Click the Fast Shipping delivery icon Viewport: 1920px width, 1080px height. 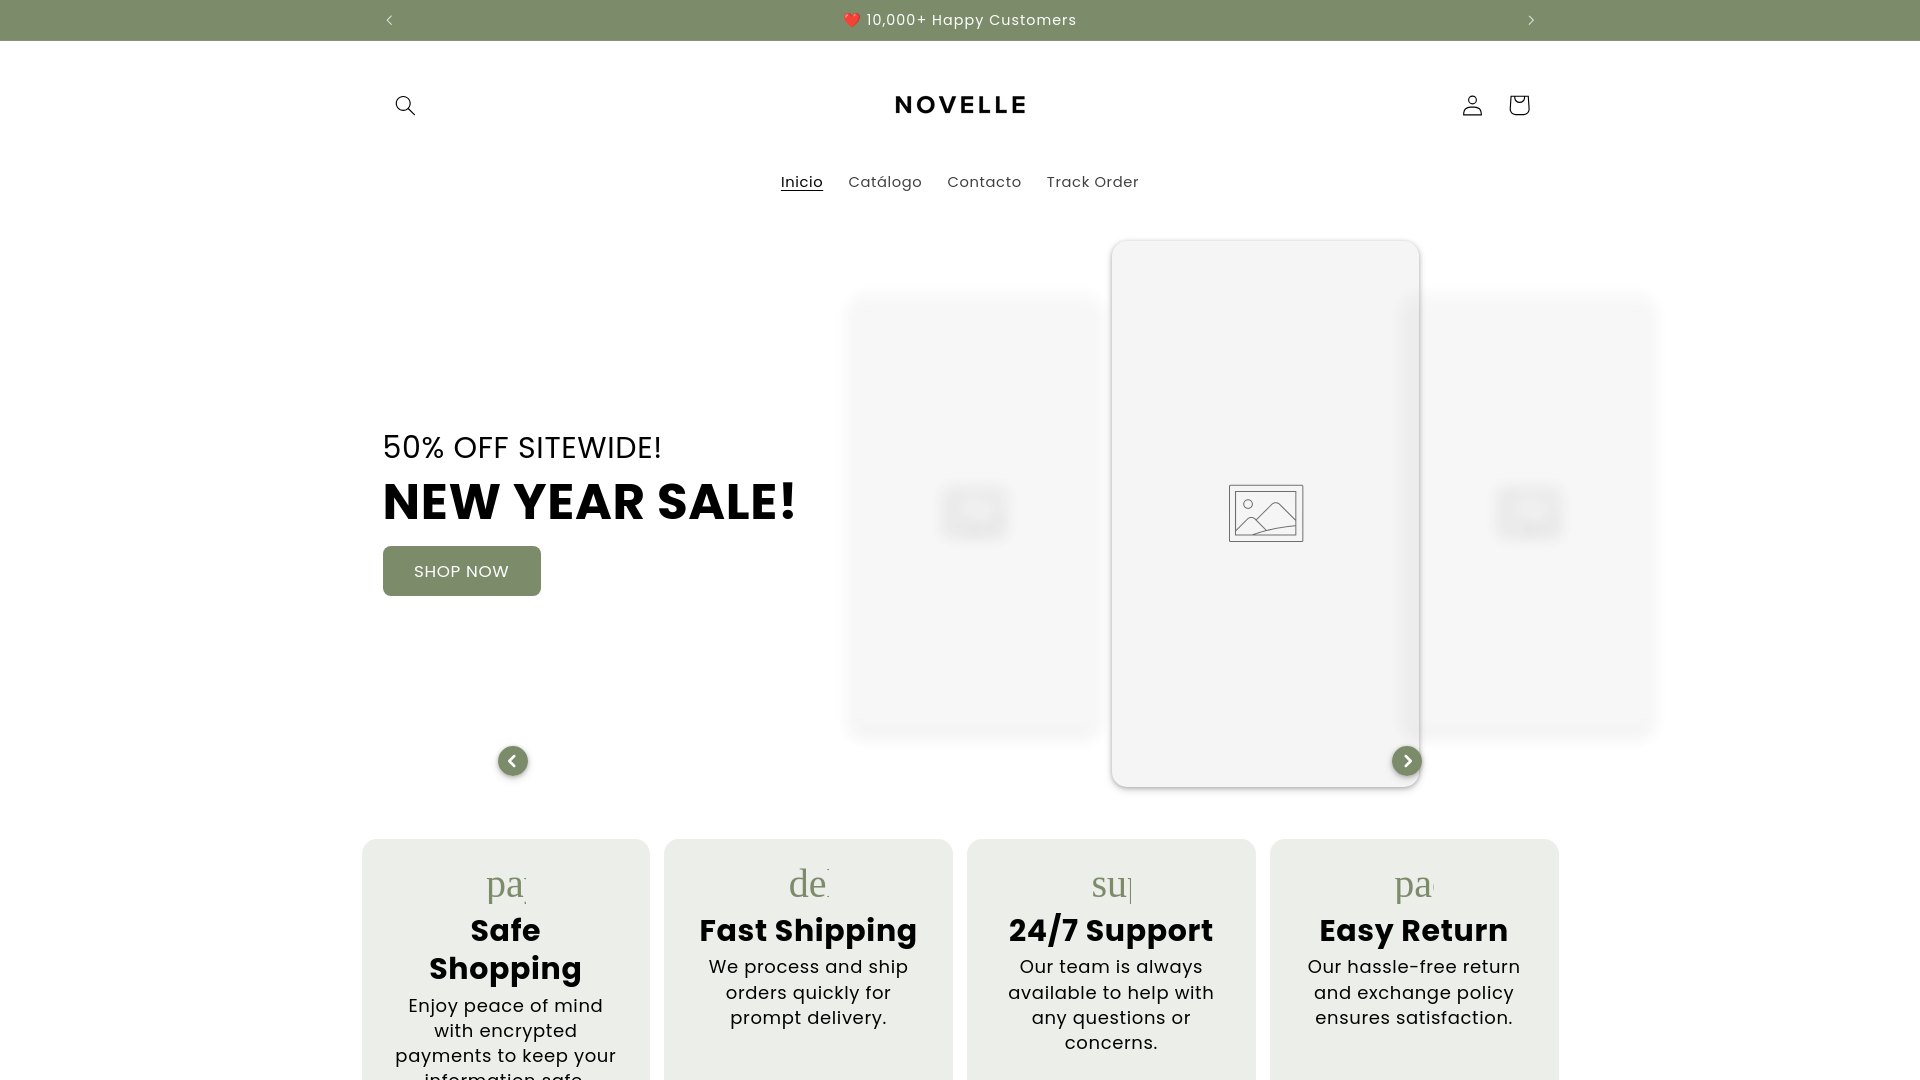[809, 884]
